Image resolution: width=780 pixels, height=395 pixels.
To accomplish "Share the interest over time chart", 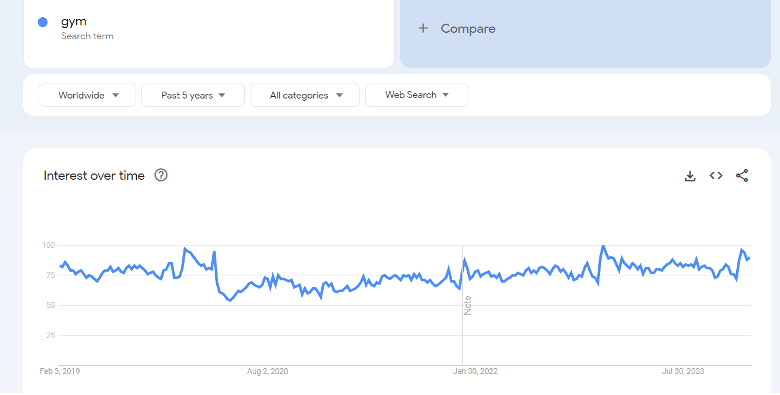I will click(742, 176).
